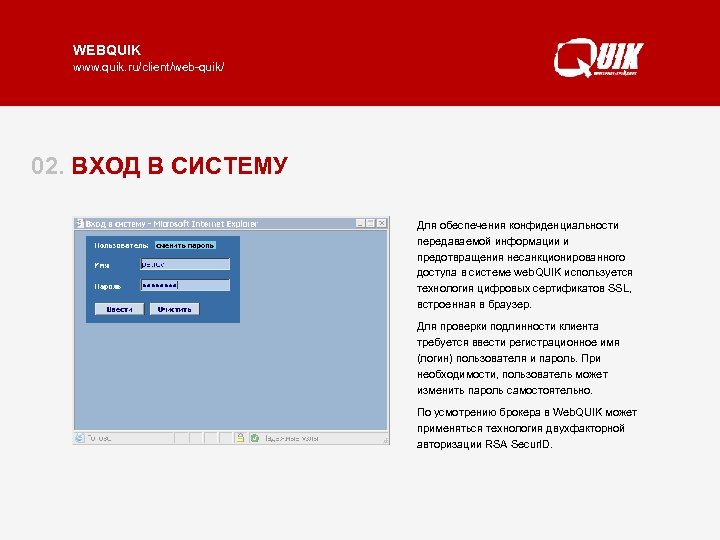This screenshot has width=720, height=540.
Task: Click the '02.' slide number
Action: (48, 166)
